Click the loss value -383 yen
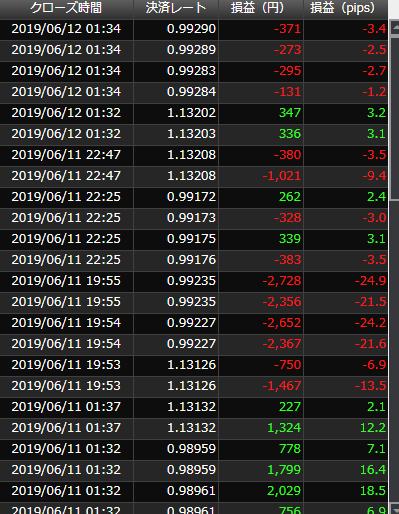Screen dimensions: 399x514 tap(287, 260)
